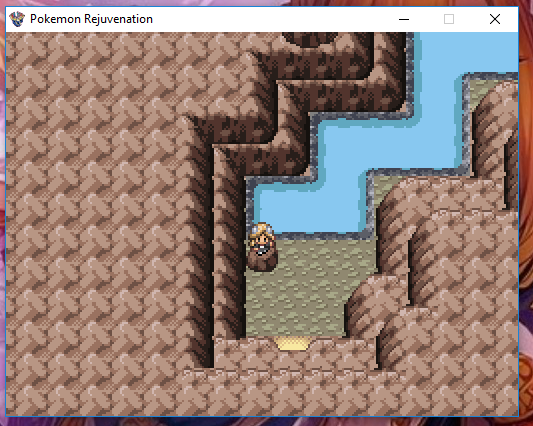
Task: Click the empty title bar area
Action: pyautogui.click(x=272, y=19)
